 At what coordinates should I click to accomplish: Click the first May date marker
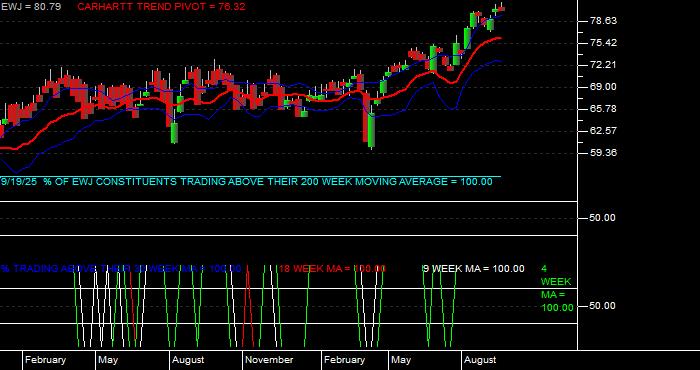(108, 360)
